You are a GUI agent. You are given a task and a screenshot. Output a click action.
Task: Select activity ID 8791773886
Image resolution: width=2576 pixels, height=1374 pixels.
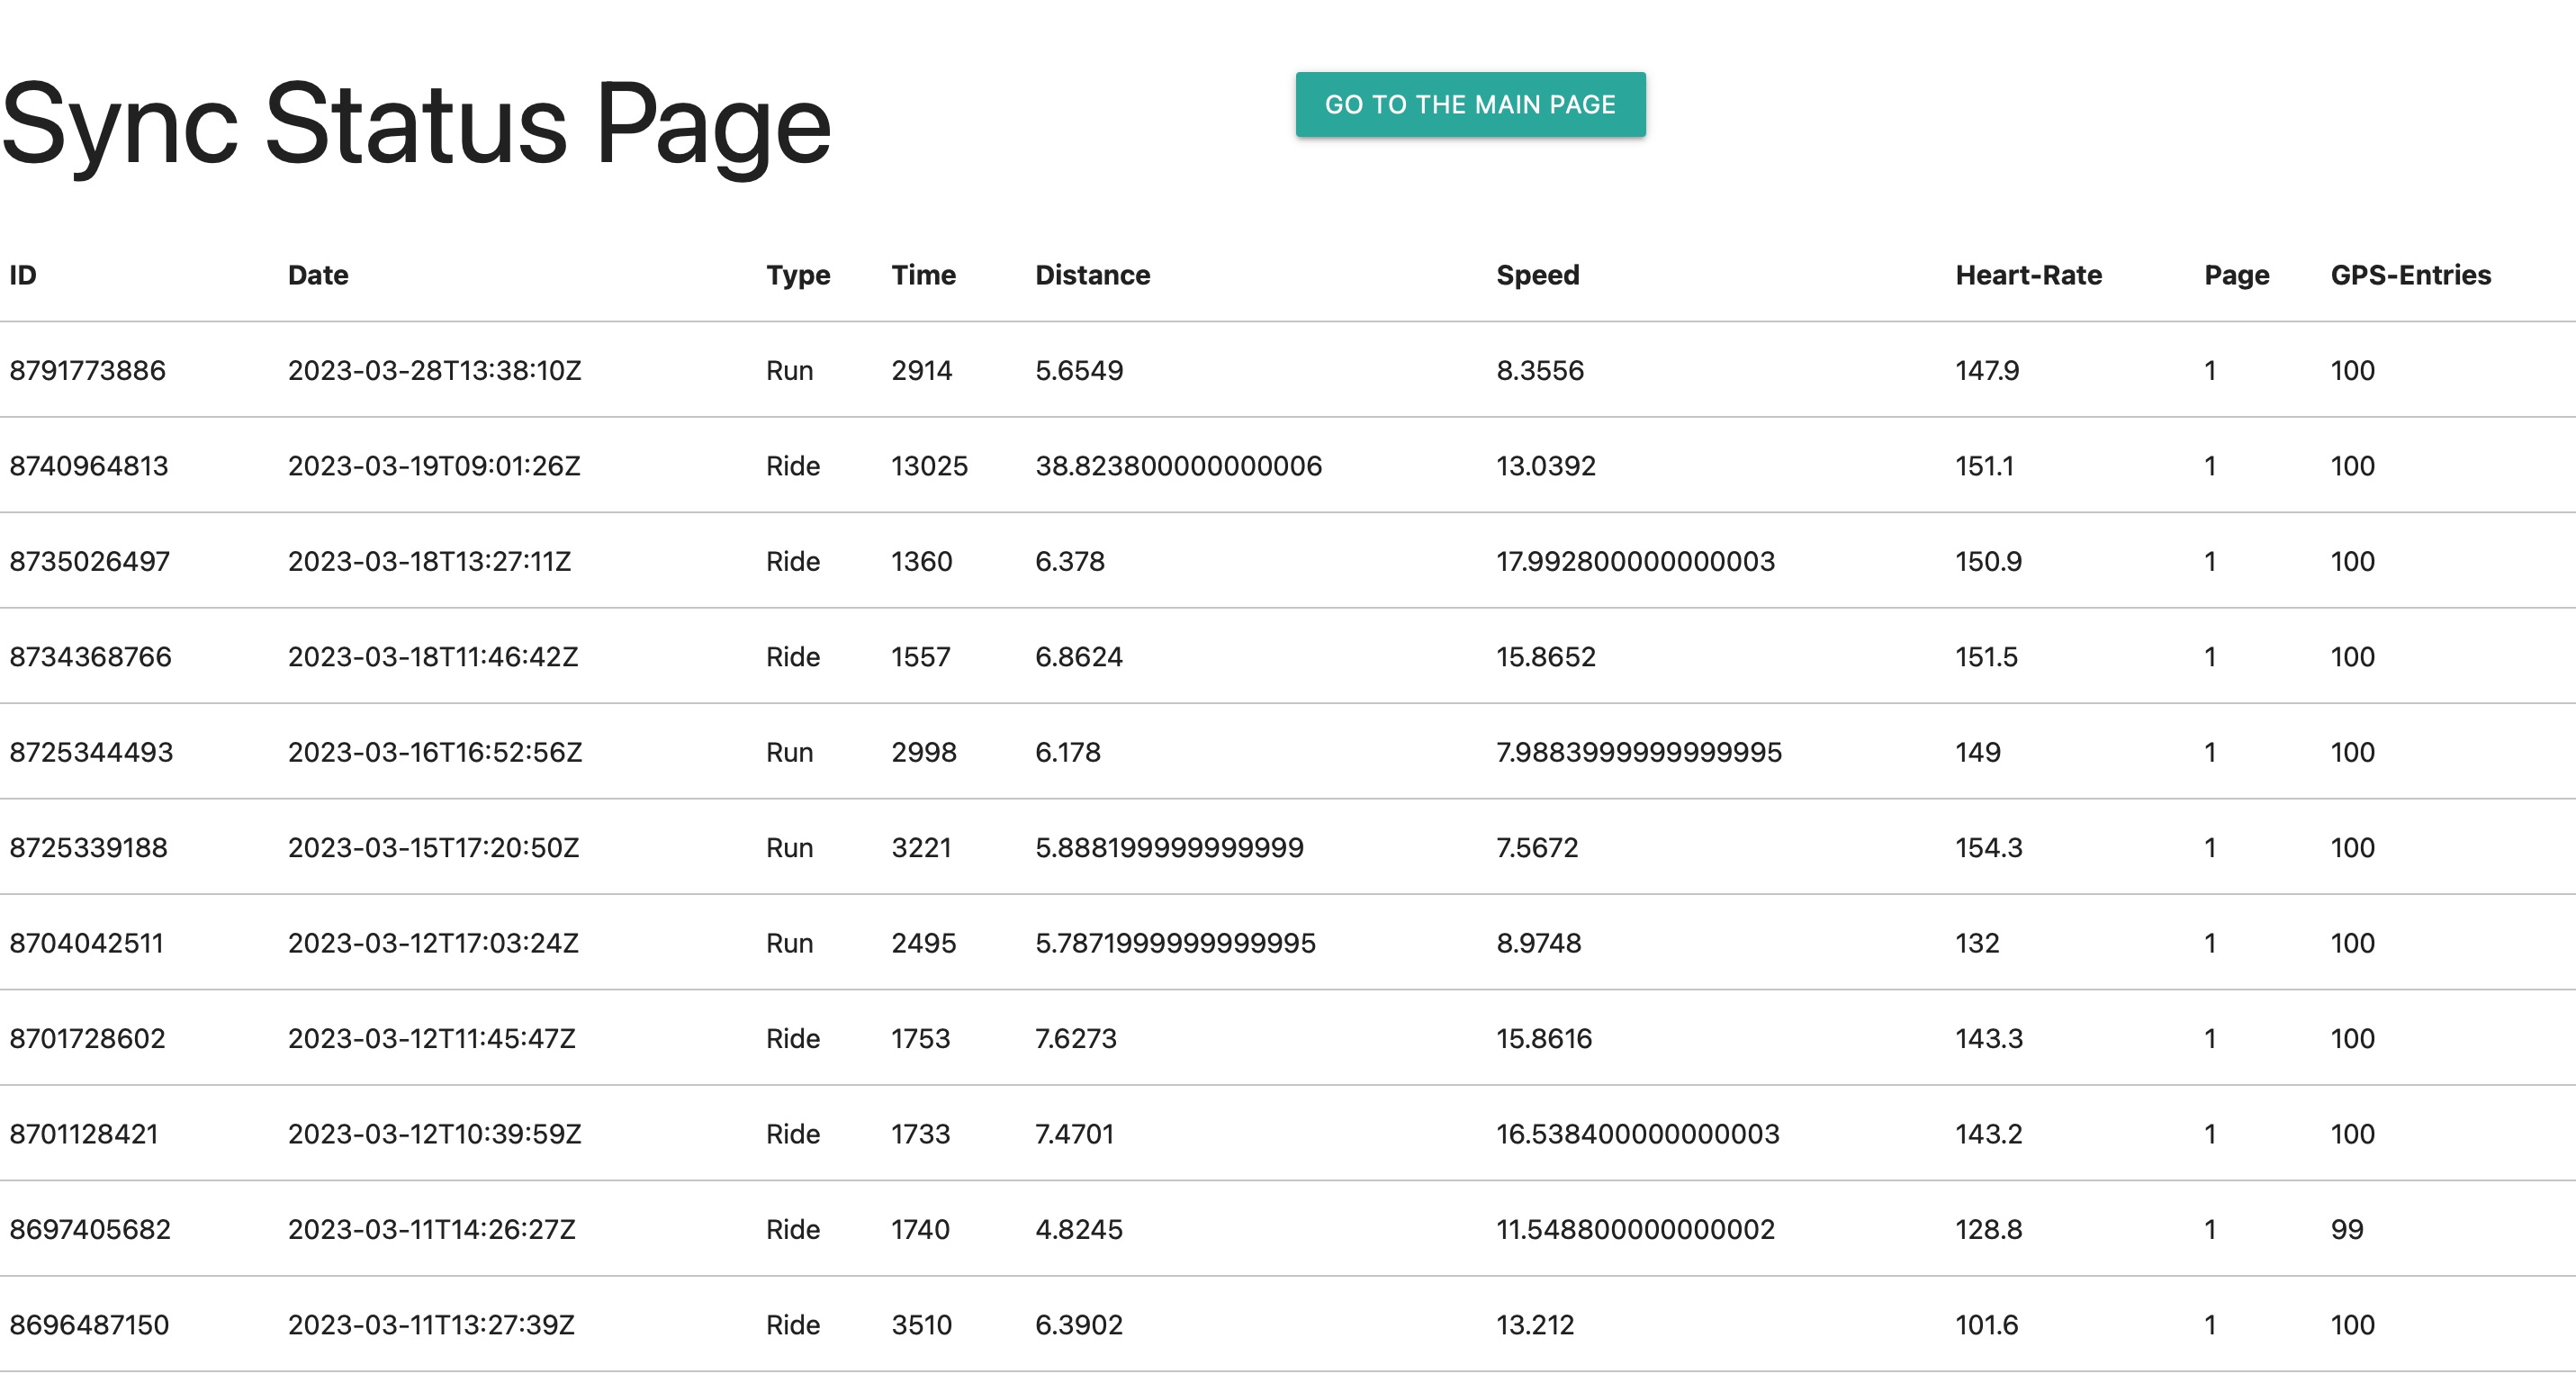(x=87, y=370)
